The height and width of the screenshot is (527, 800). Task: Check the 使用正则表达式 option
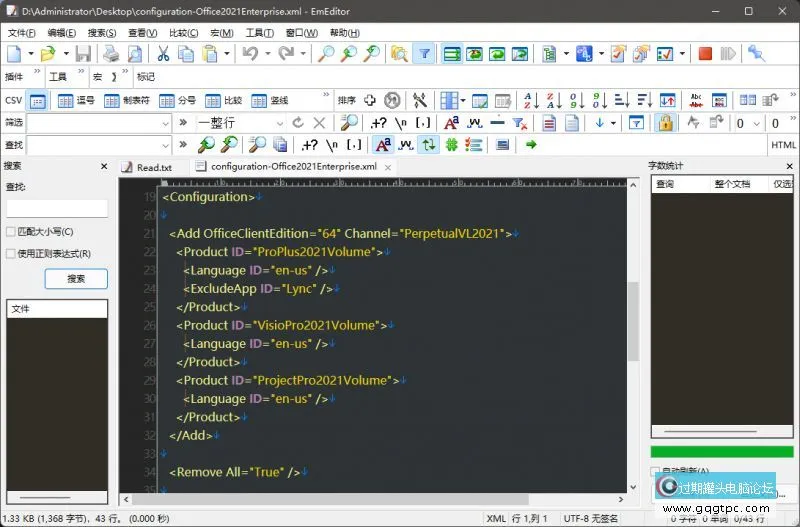click(11, 254)
